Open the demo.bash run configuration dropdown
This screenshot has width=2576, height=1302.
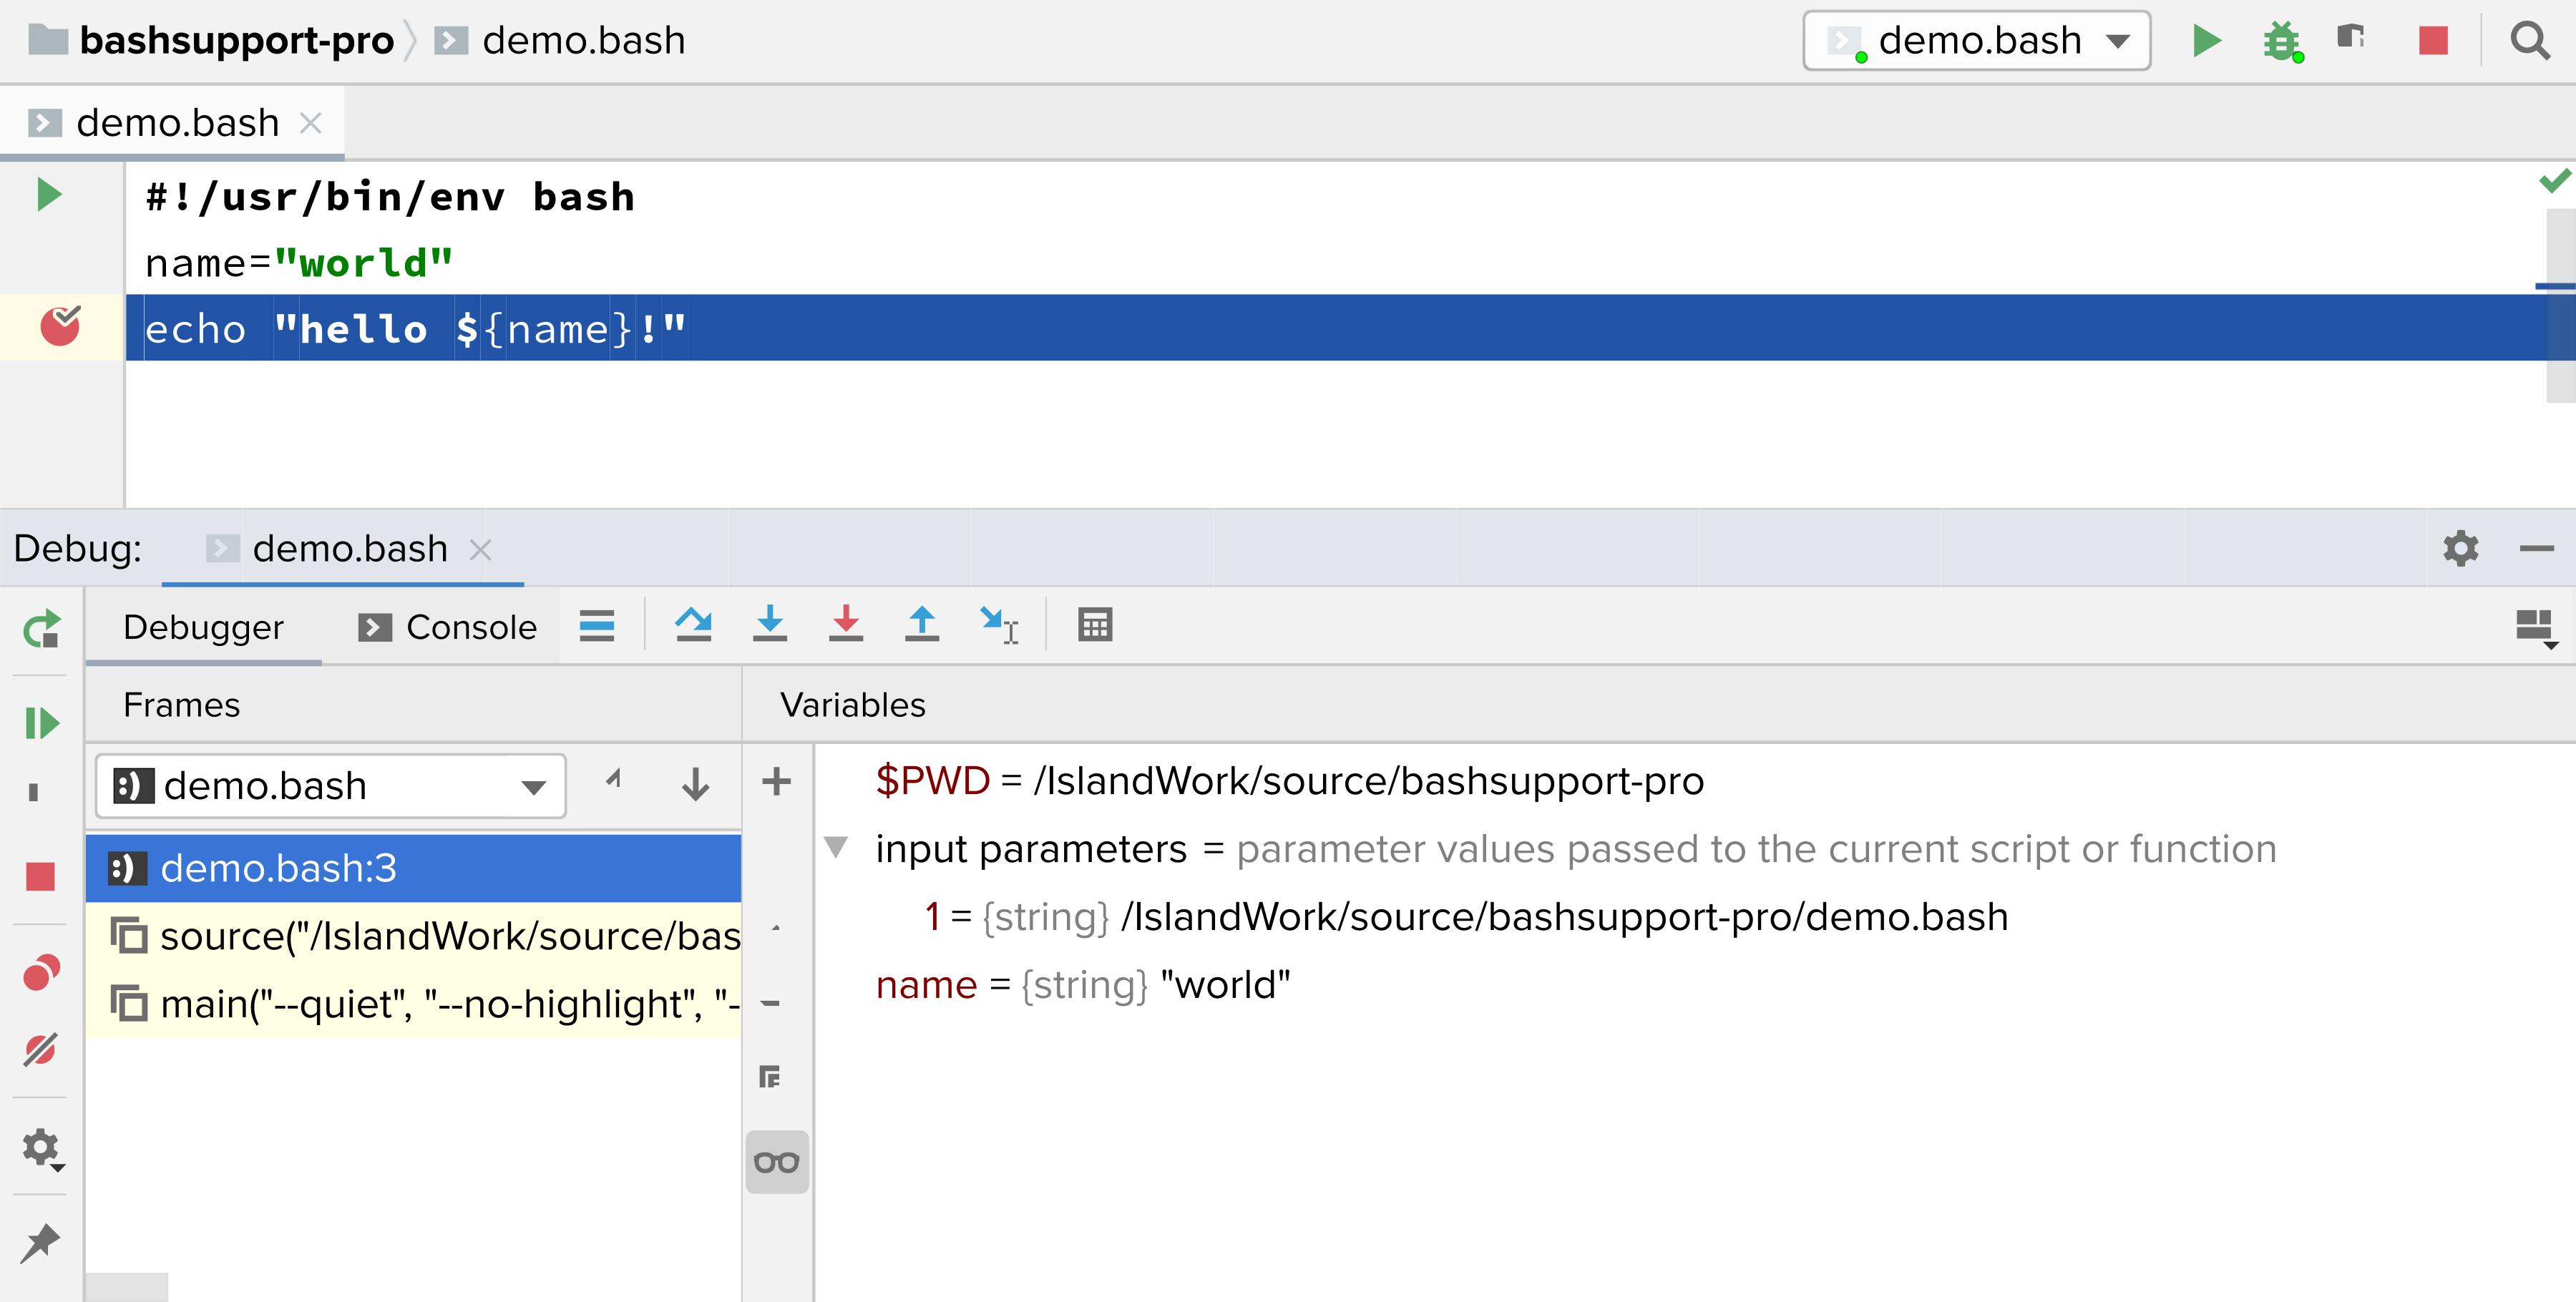[x=1976, y=41]
